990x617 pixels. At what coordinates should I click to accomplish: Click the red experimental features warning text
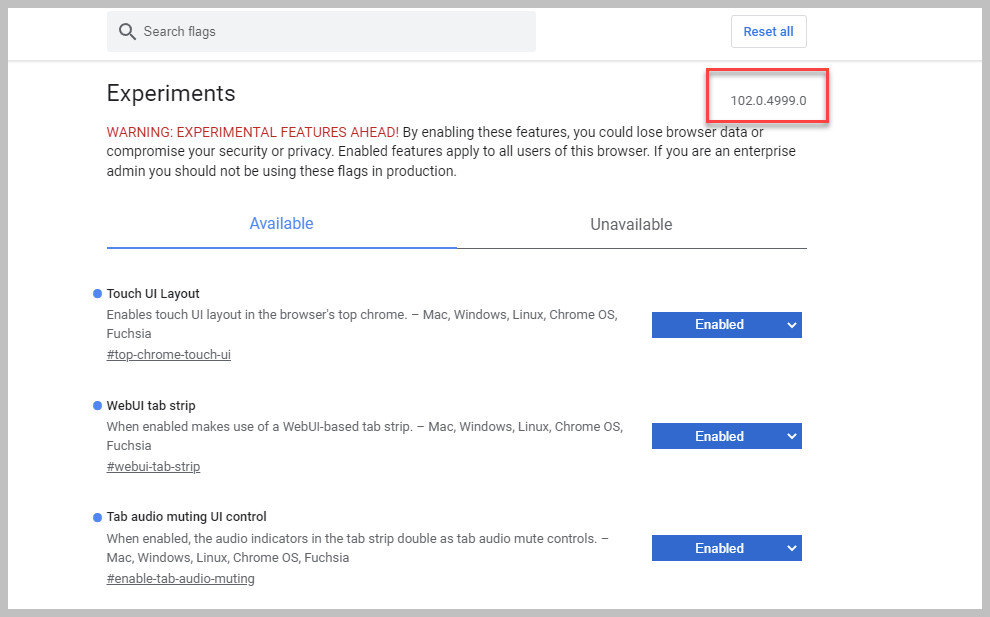click(253, 132)
